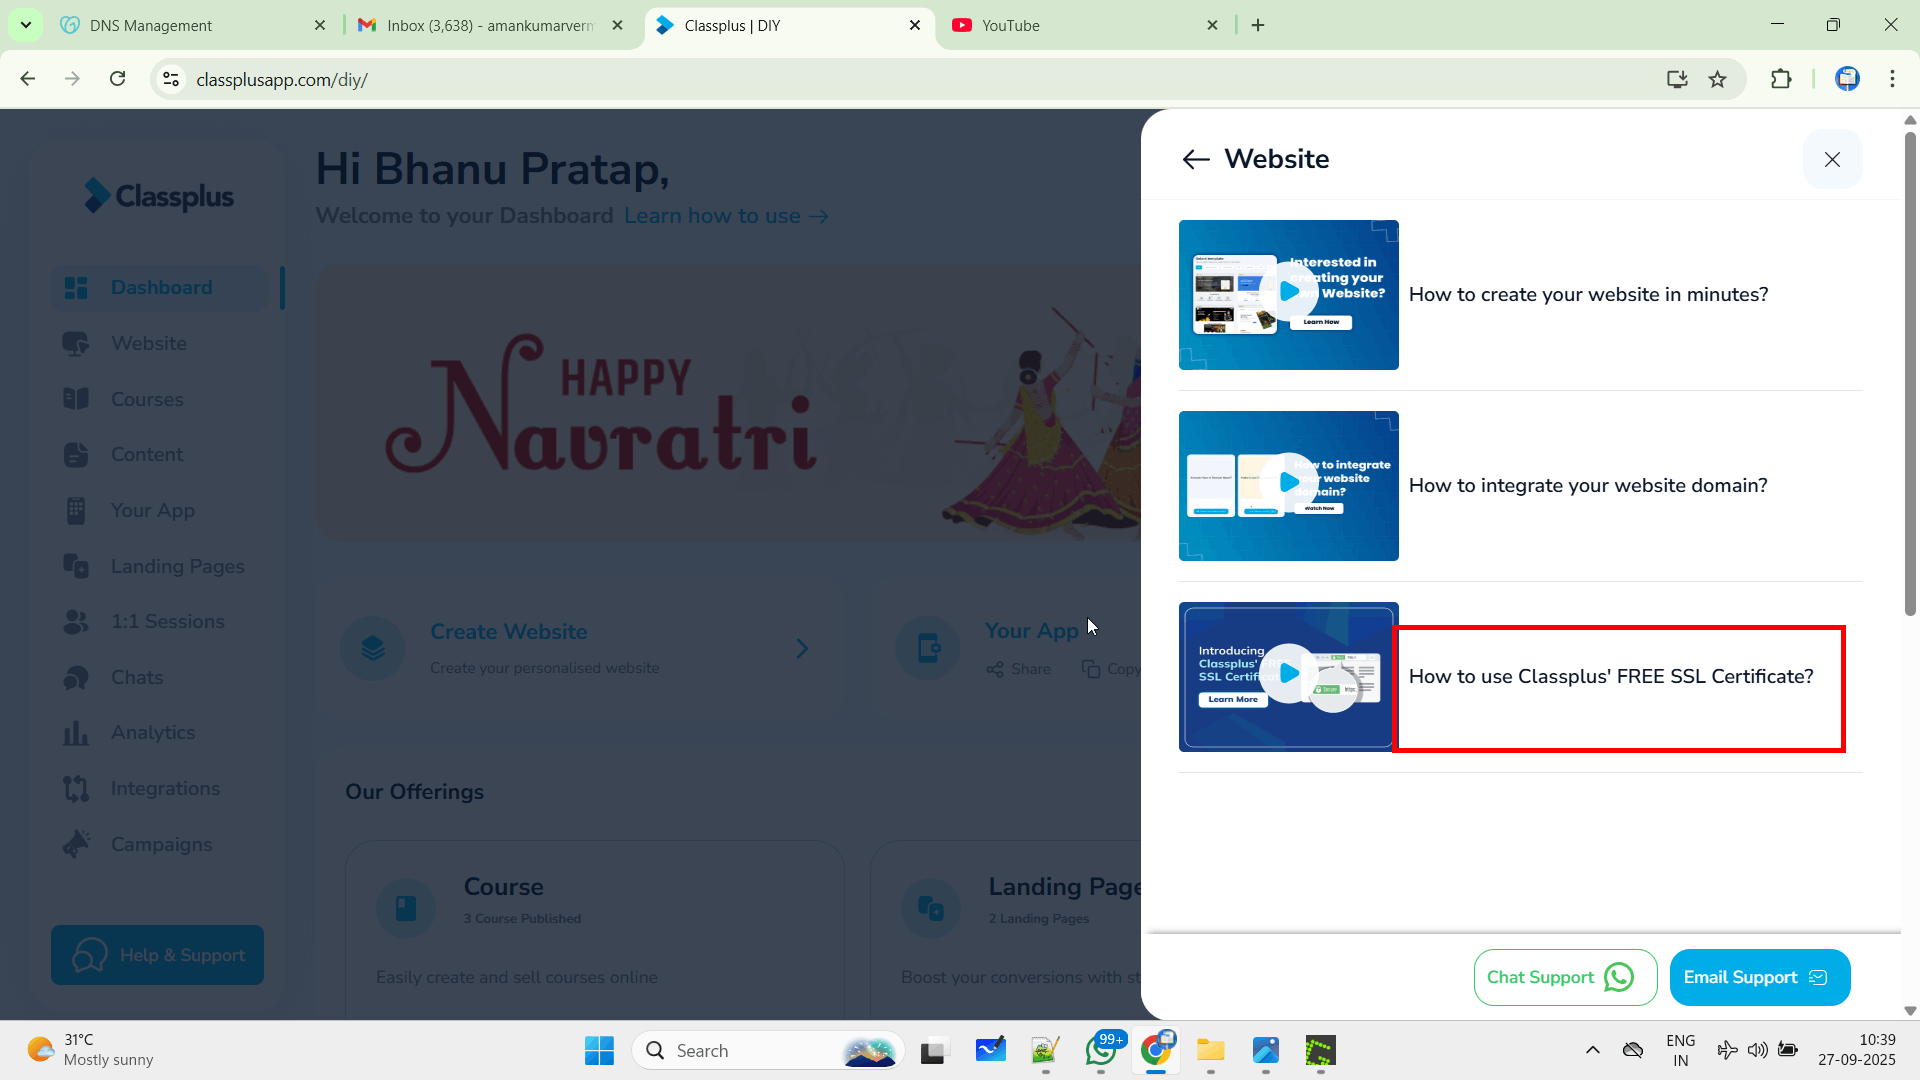Go to Campaigns section
The width and height of the screenshot is (1920, 1080).
pyautogui.click(x=161, y=845)
